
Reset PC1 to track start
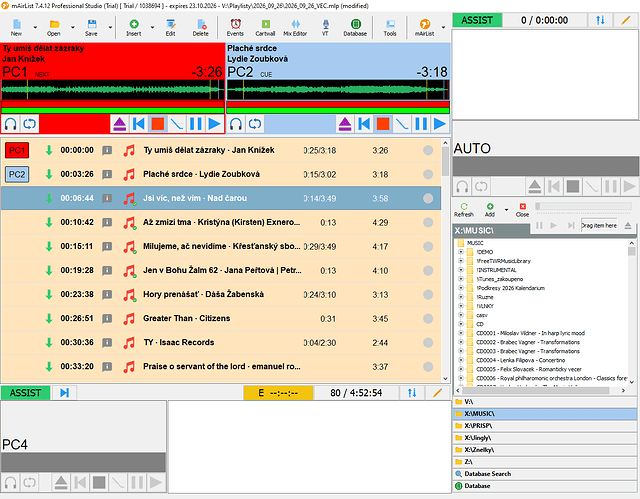[139, 124]
